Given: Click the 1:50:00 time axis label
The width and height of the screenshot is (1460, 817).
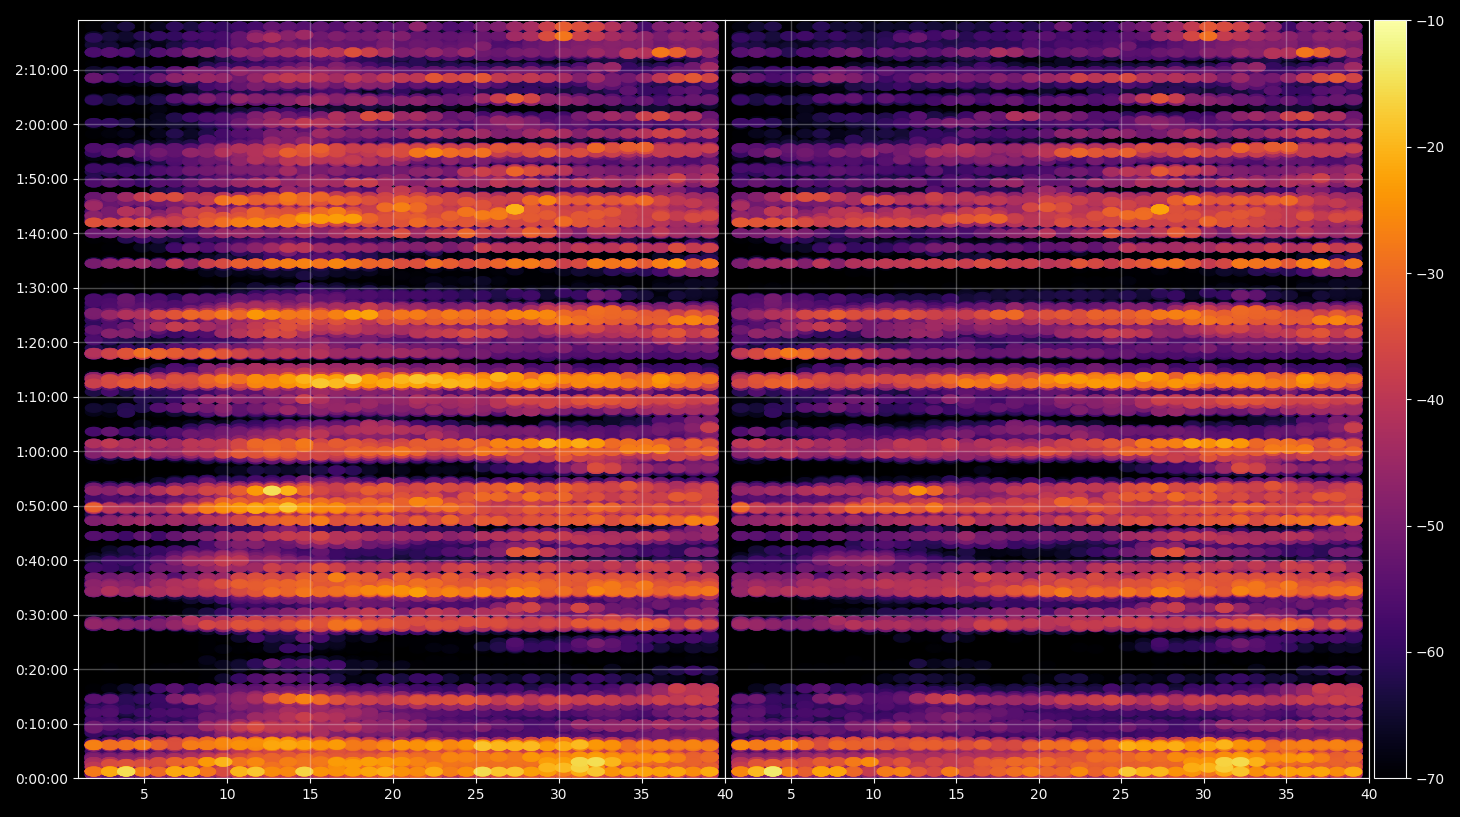Looking at the screenshot, I should coord(42,179).
